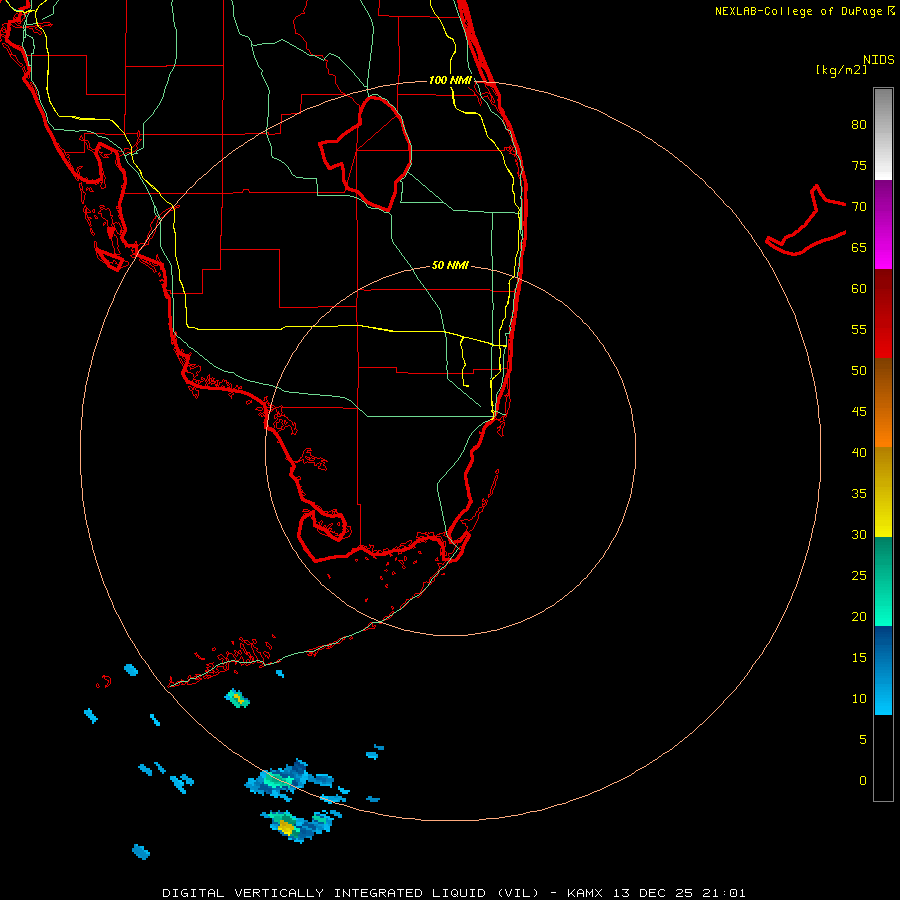The image size is (900, 900).
Task: Pick the brown-orange segment of VIL scale
Action: tap(883, 402)
